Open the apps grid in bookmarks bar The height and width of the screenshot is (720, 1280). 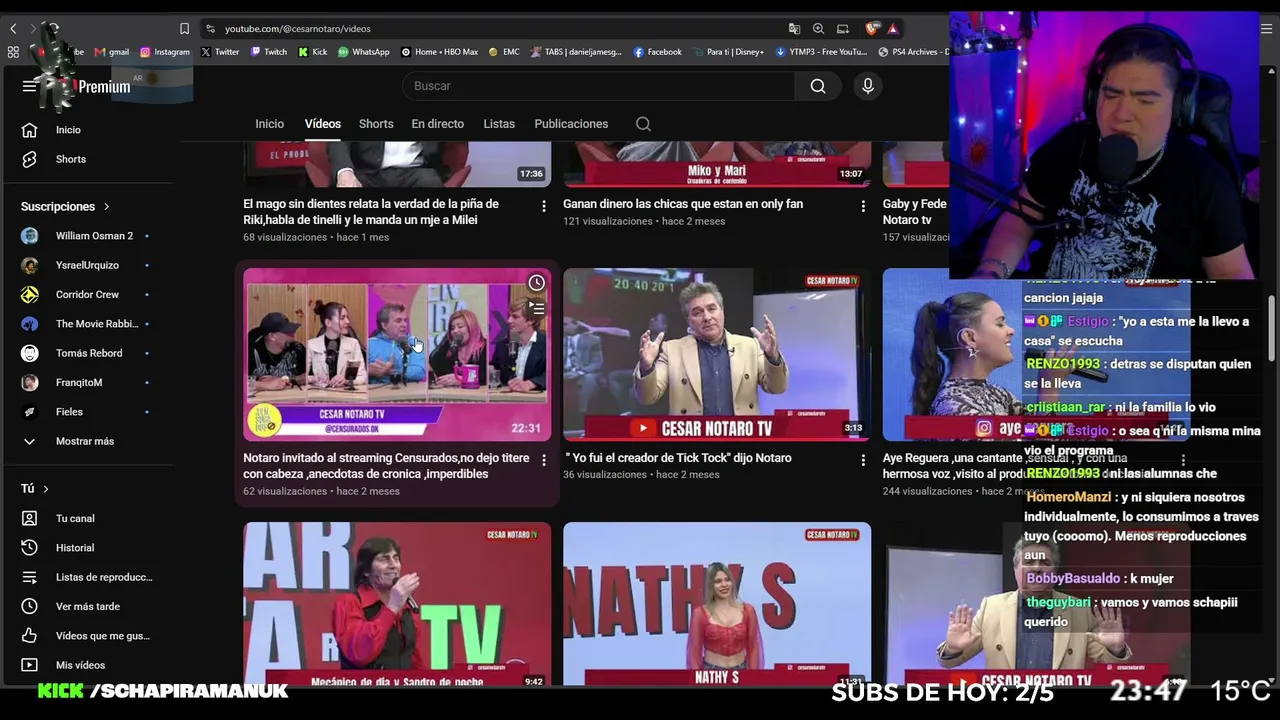click(x=13, y=52)
